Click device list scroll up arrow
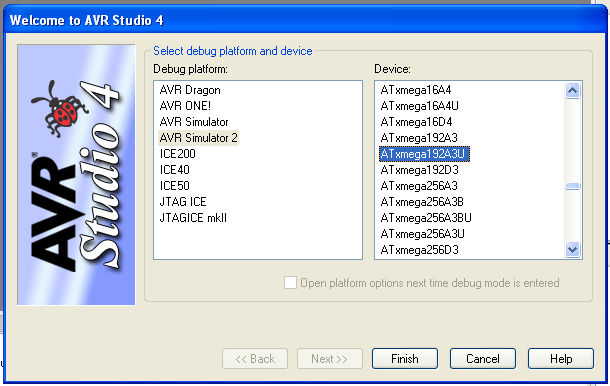The width and height of the screenshot is (610, 386). point(572,91)
